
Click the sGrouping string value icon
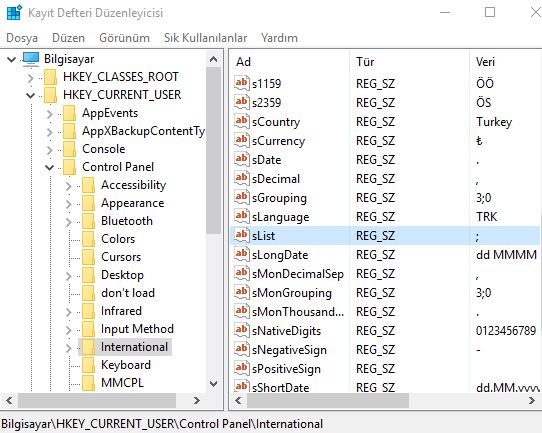242,197
